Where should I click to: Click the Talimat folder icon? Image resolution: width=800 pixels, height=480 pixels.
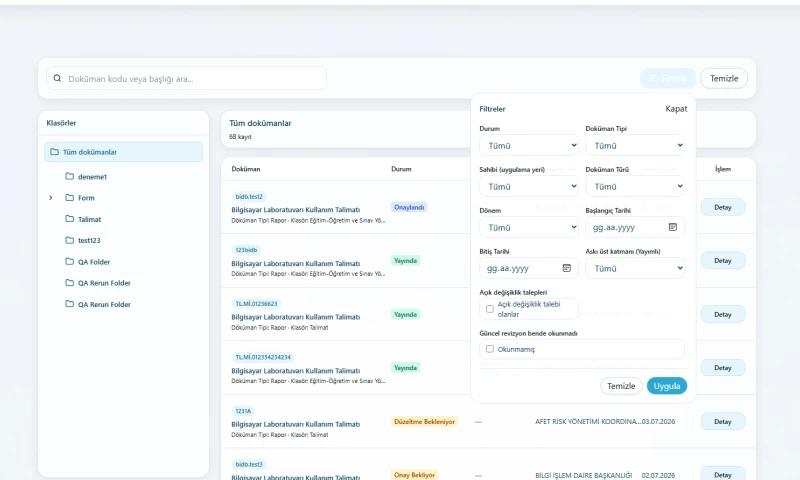[x=69, y=219]
